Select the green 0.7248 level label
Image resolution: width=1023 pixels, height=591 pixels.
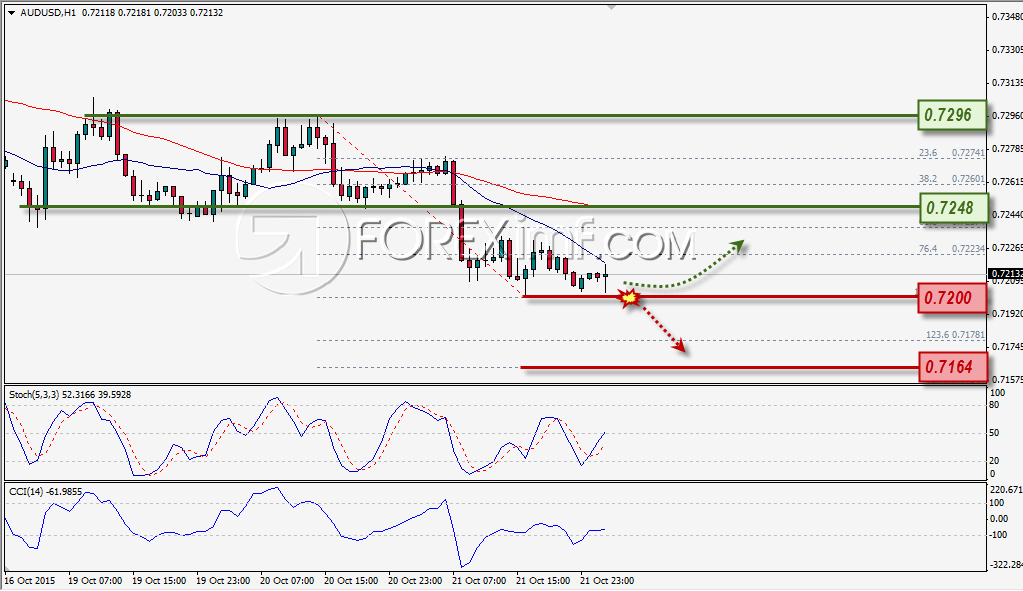point(952,208)
